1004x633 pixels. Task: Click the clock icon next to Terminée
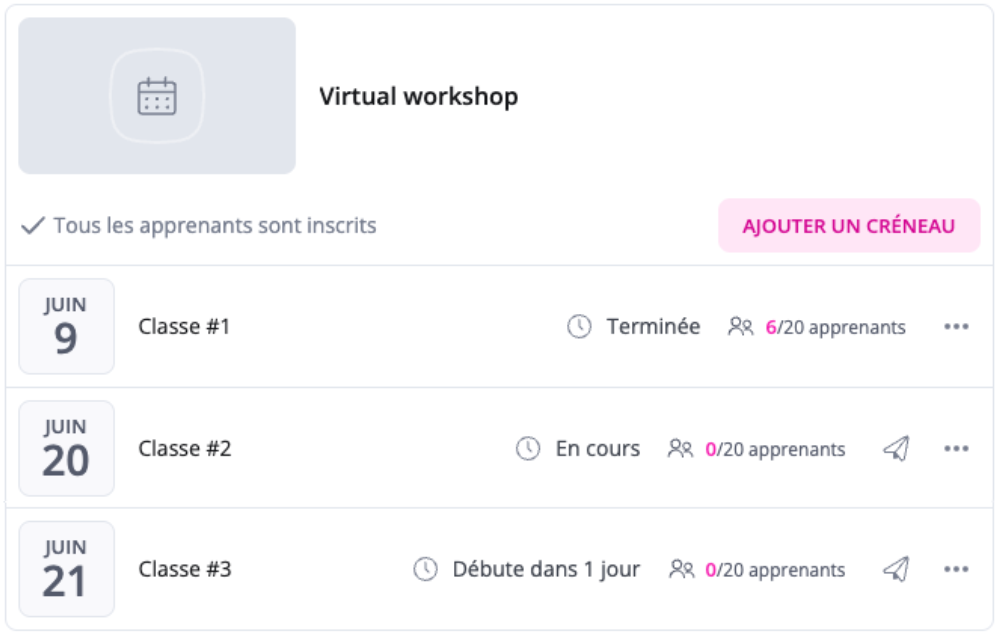[x=579, y=326]
